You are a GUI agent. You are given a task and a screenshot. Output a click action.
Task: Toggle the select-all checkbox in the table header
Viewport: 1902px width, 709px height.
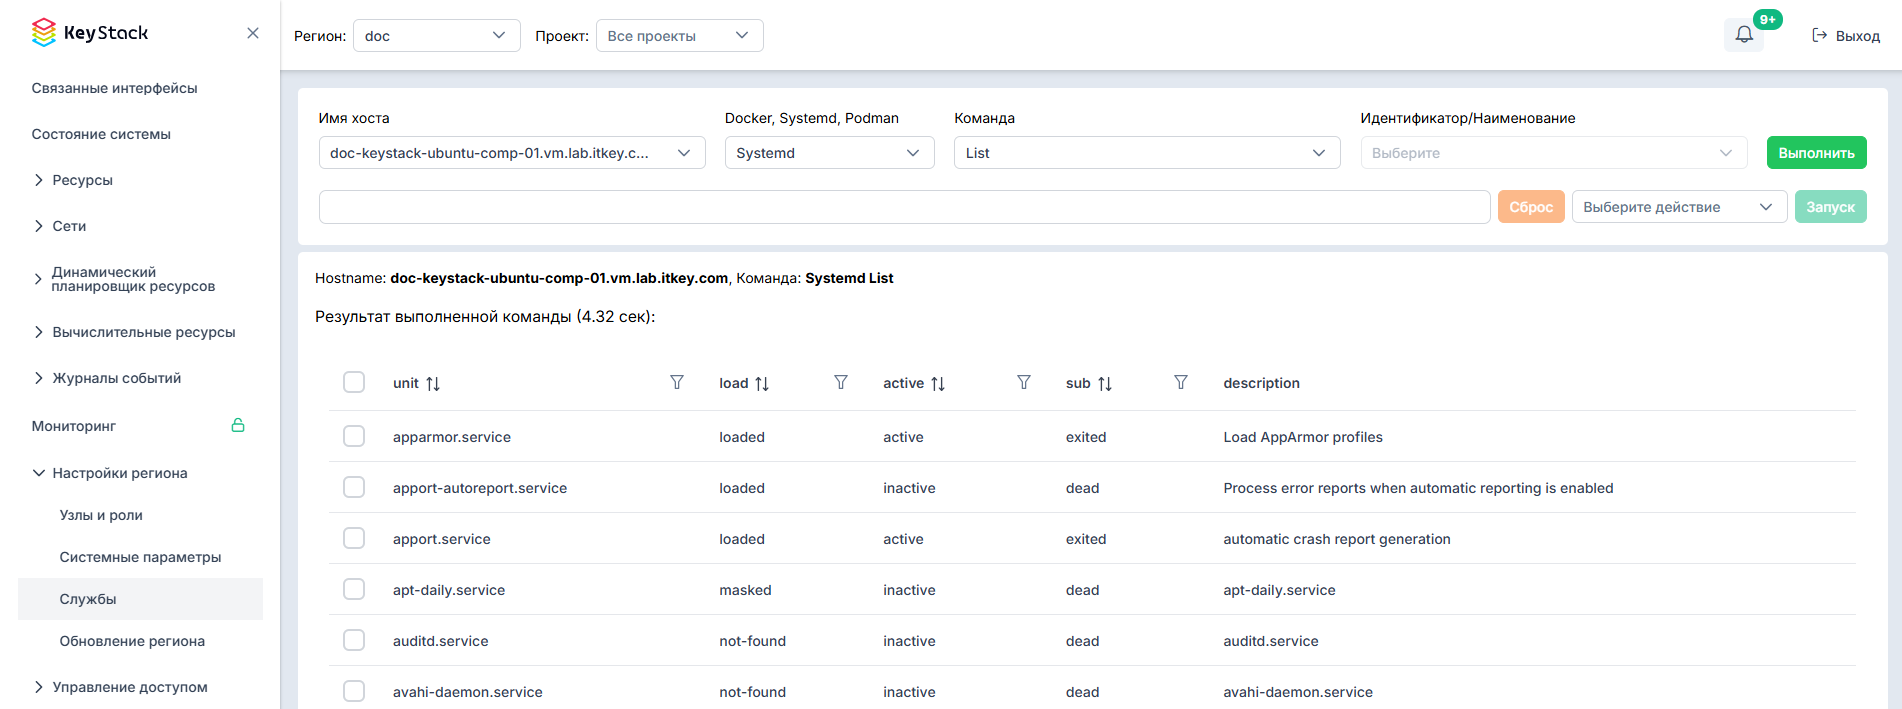354,382
